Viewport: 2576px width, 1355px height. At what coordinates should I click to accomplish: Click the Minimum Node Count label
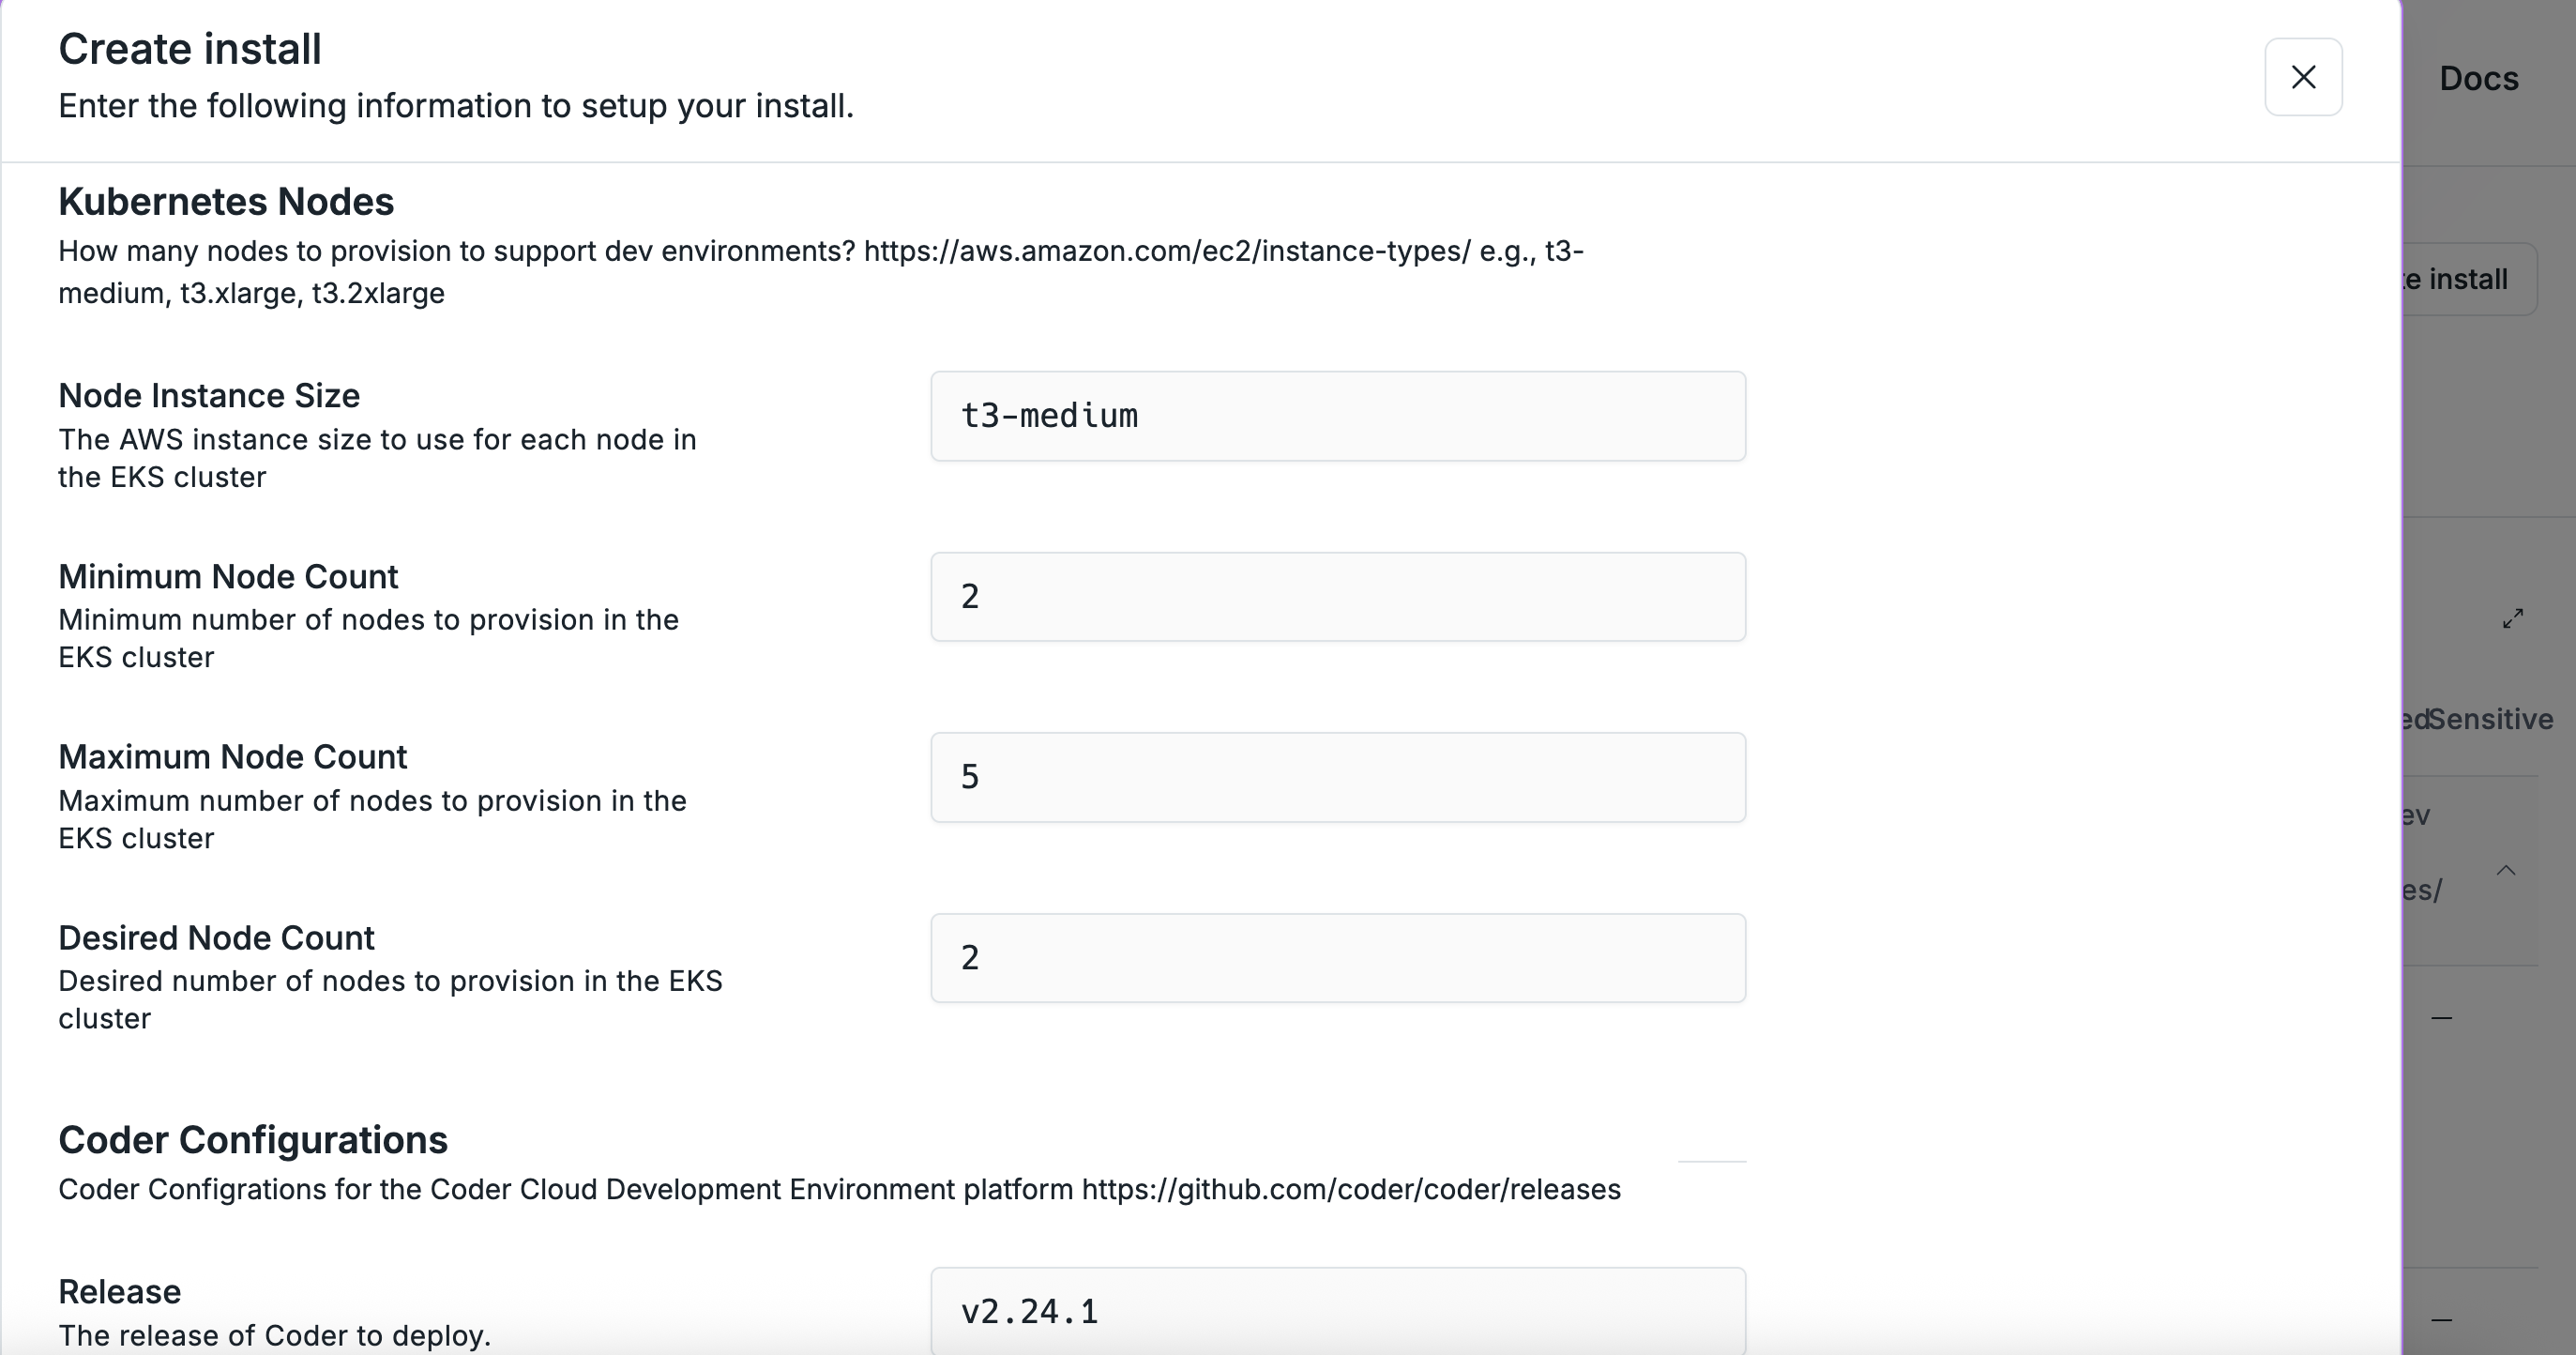tap(228, 577)
